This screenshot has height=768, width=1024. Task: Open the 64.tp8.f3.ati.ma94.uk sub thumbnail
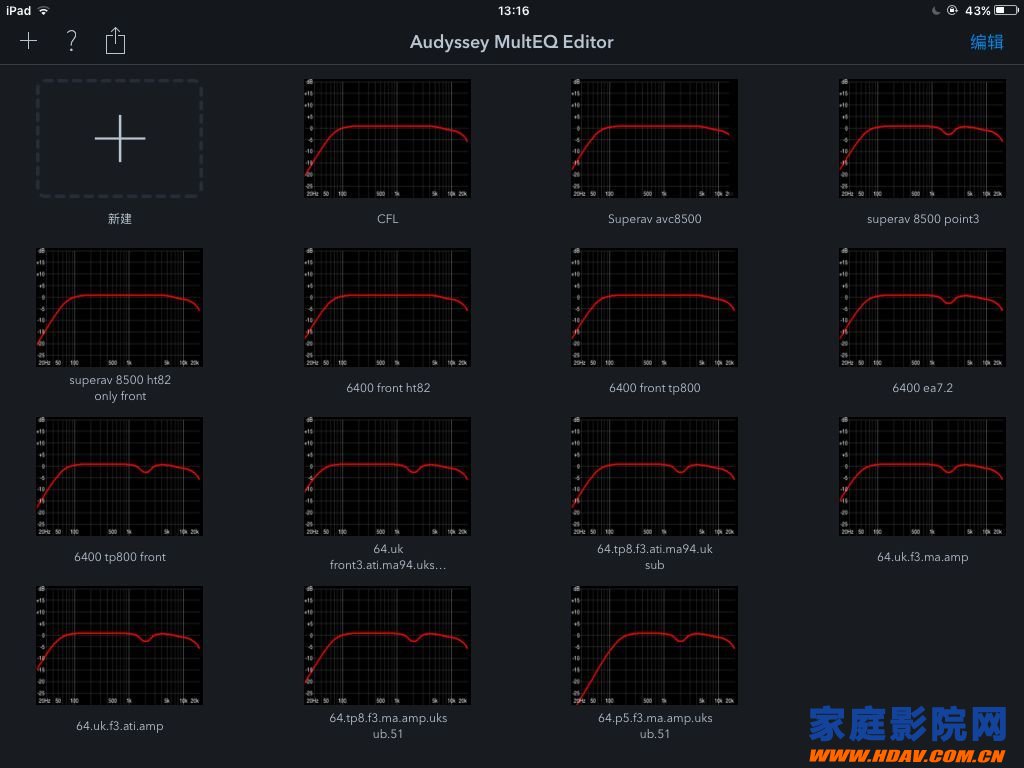[x=654, y=476]
